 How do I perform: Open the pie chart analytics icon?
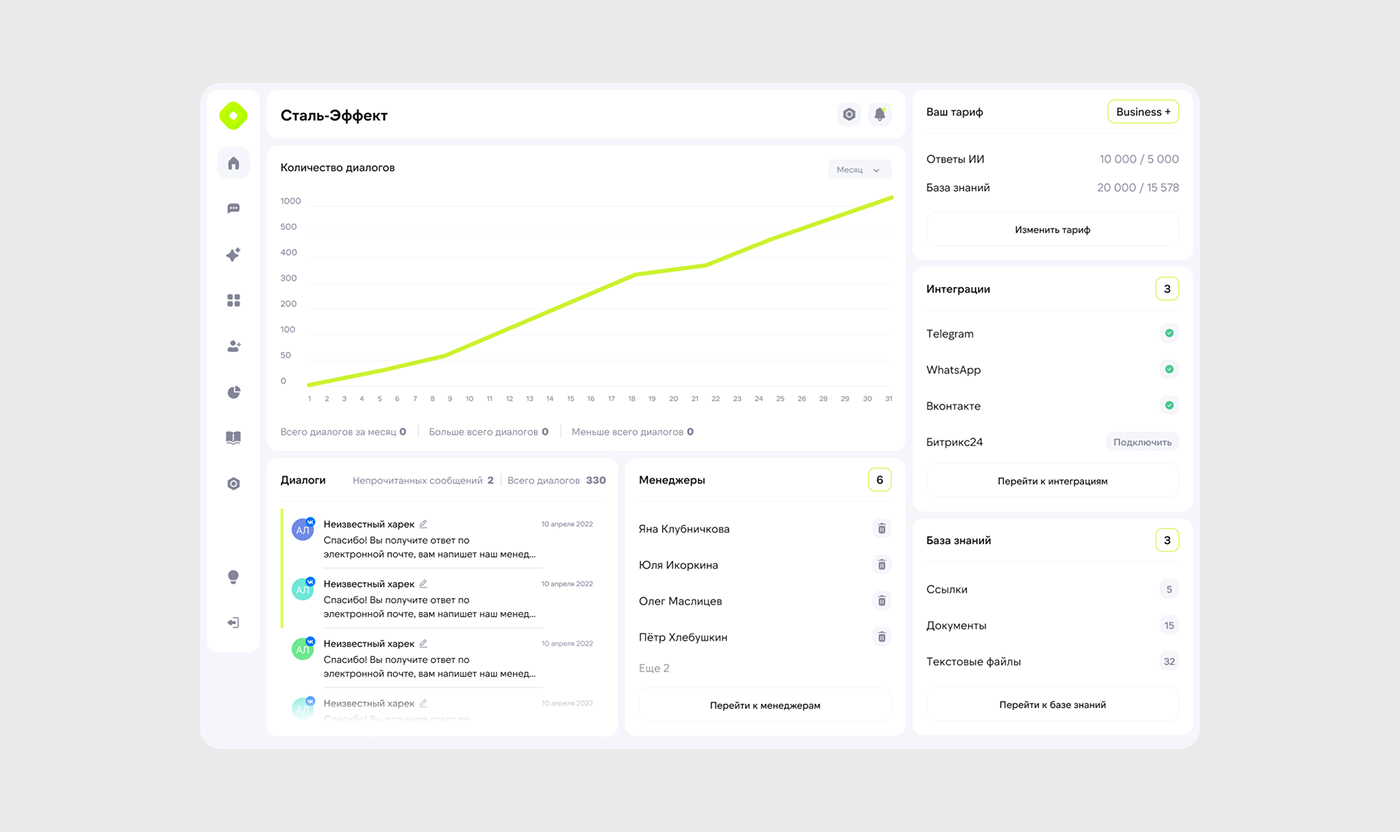(x=233, y=392)
